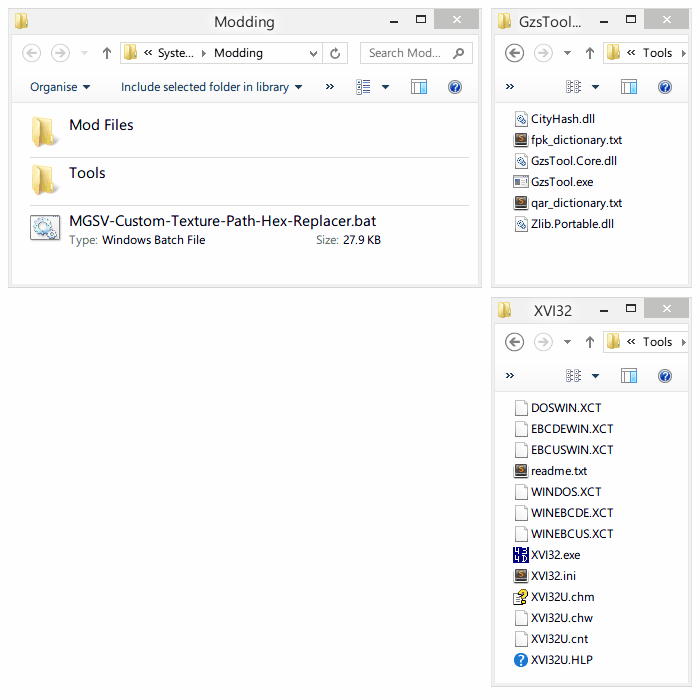Refresh the Modding folder view
The image size is (700, 700).
click(x=335, y=54)
